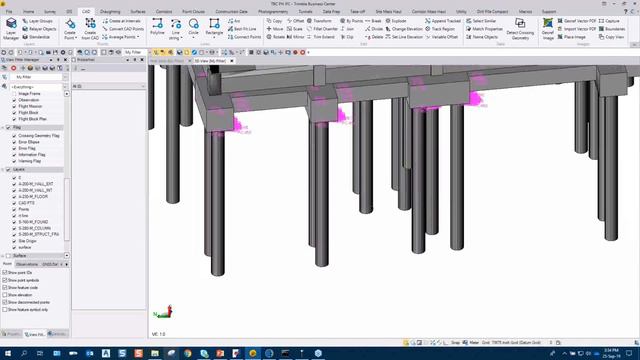Screen dimensions: 640x360
Task: Close the View Filter Manager panel
Action: click(65, 60)
